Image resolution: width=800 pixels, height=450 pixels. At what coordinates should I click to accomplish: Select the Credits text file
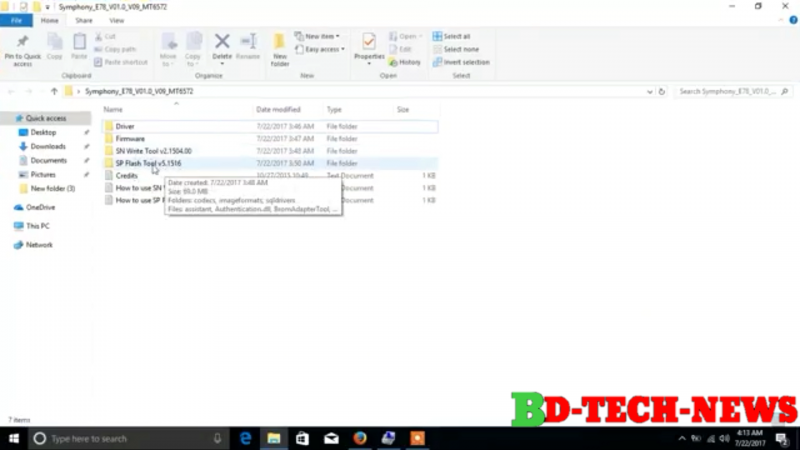(x=127, y=176)
